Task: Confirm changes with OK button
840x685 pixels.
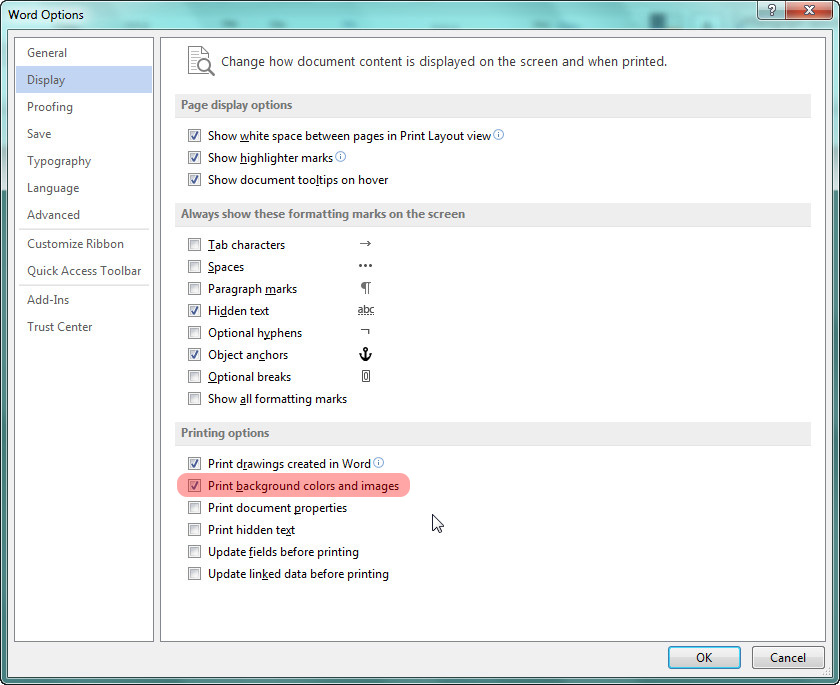Action: click(704, 657)
